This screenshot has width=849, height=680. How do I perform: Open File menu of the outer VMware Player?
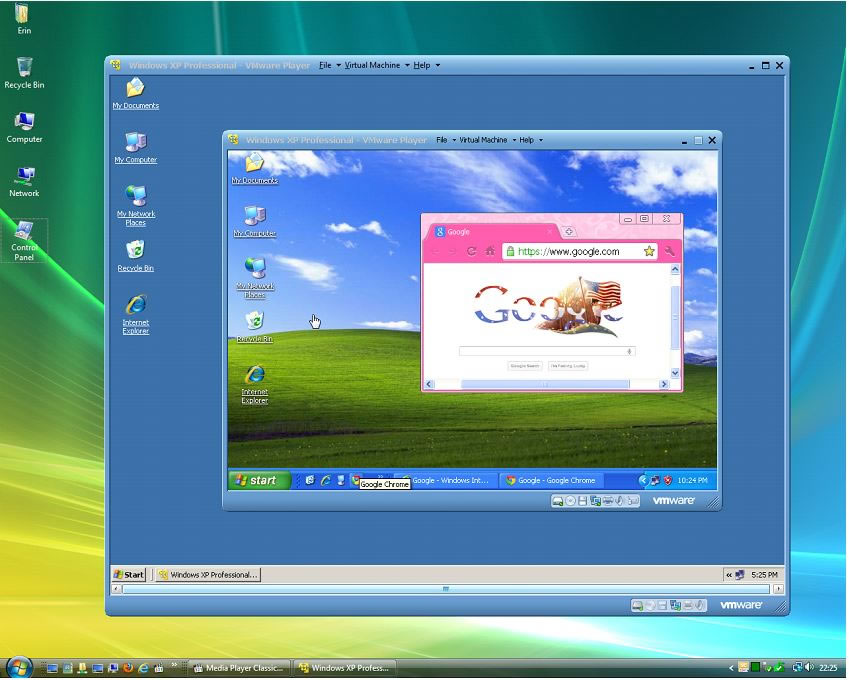(329, 65)
